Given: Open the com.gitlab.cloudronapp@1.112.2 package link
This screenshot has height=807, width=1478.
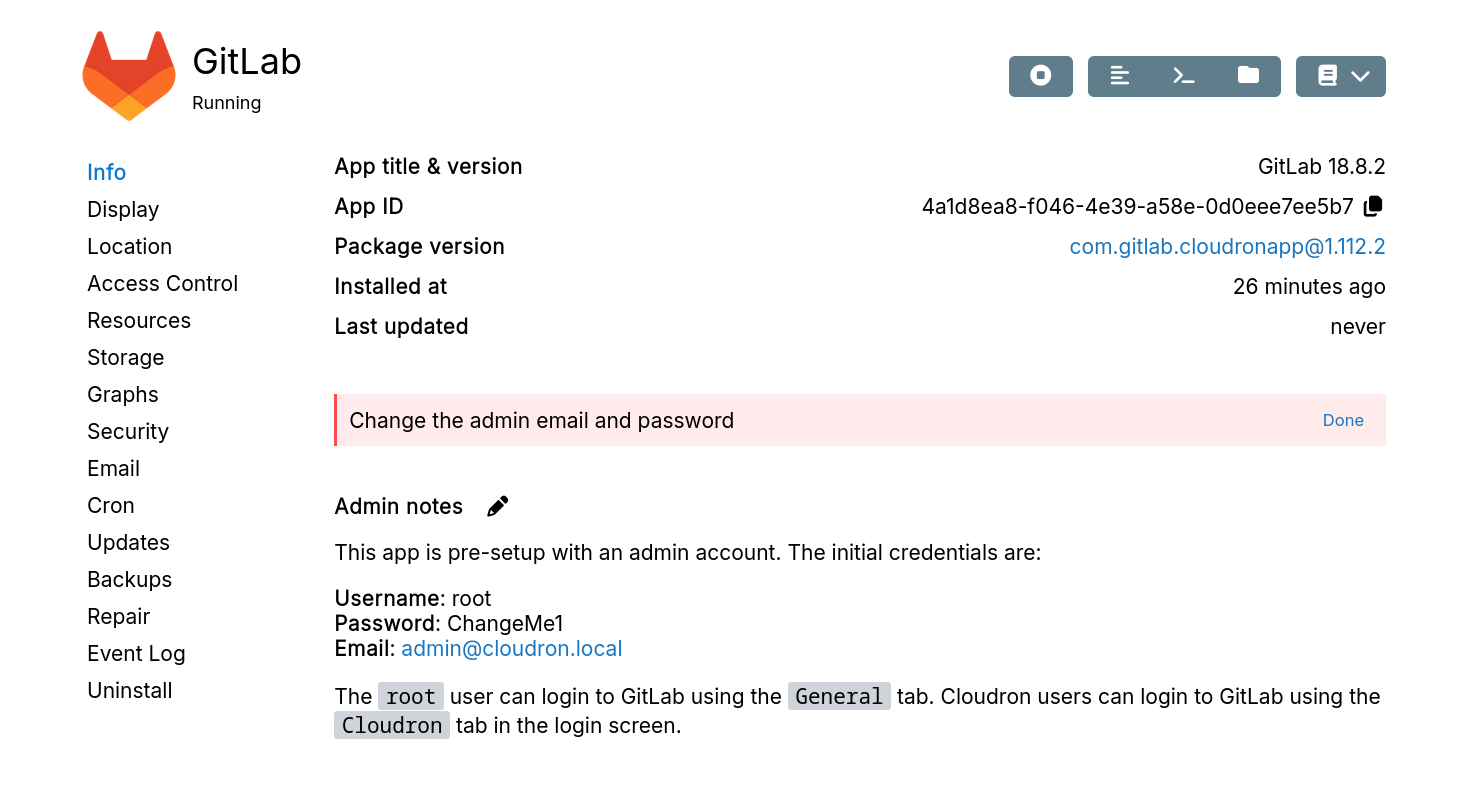Looking at the screenshot, I should point(1227,246).
